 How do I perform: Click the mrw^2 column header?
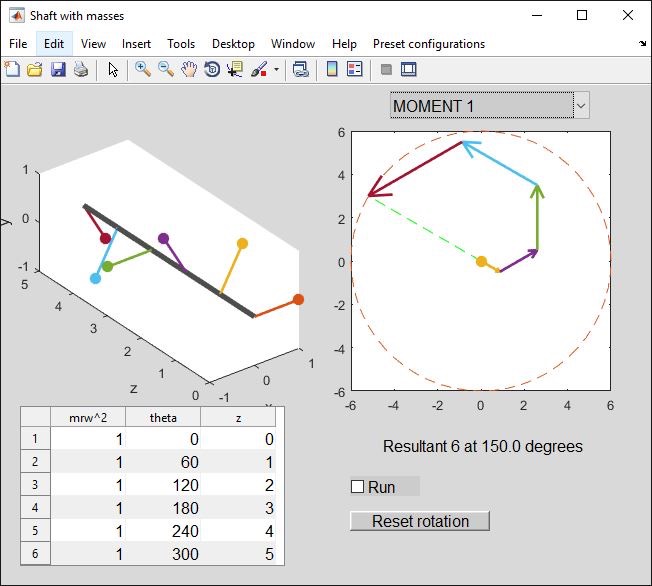pyautogui.click(x=88, y=417)
